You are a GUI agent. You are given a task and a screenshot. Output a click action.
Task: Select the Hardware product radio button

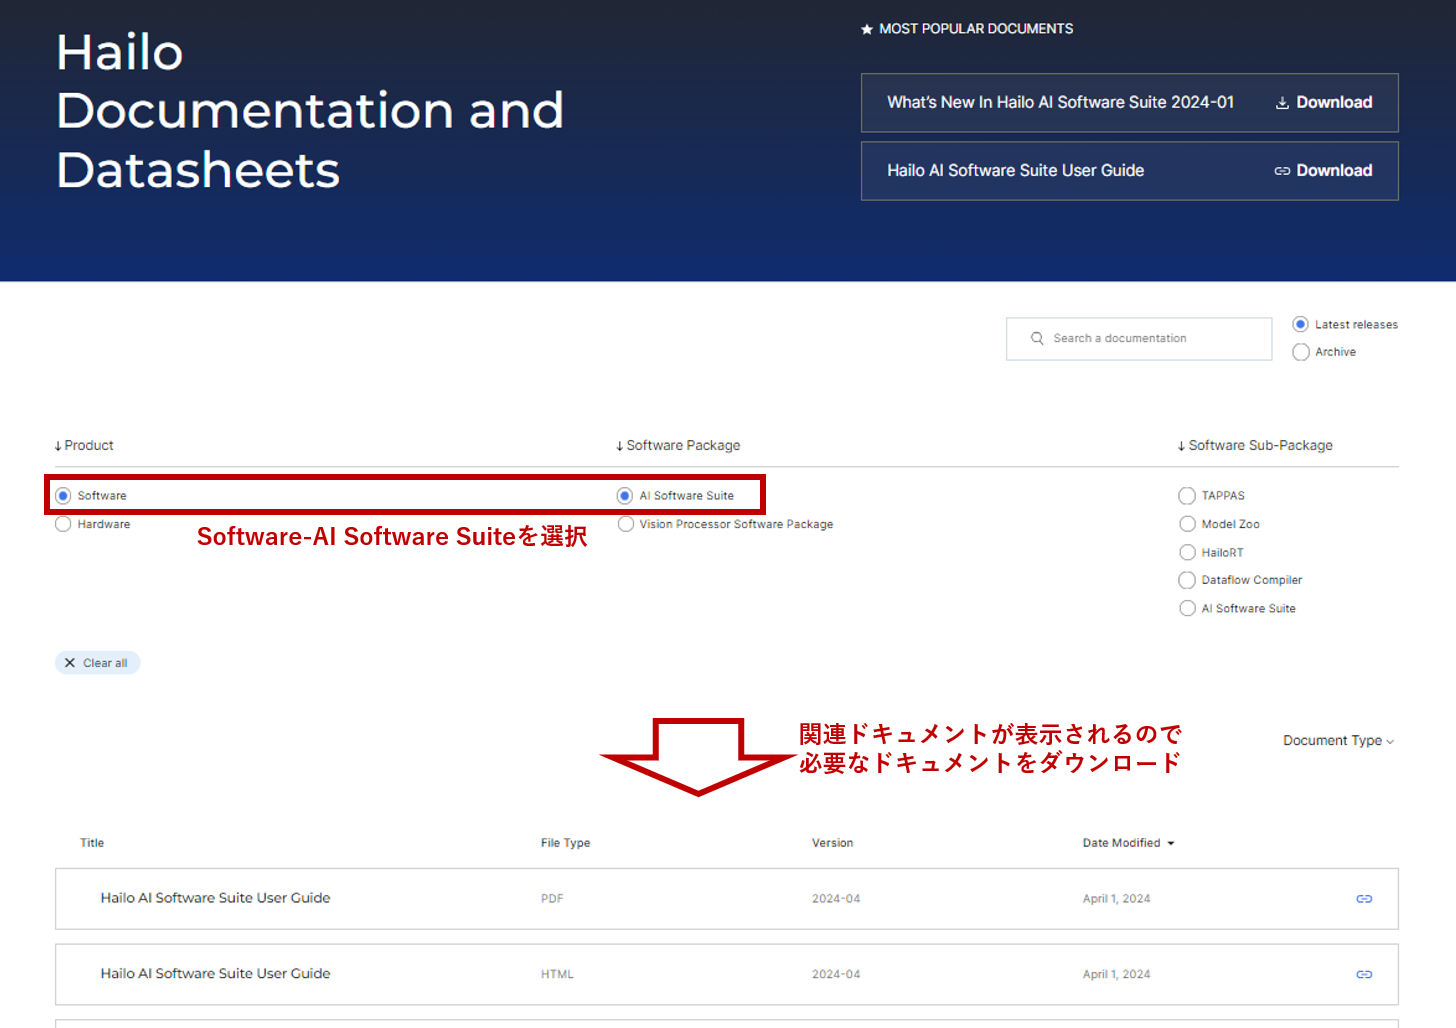[x=64, y=524]
